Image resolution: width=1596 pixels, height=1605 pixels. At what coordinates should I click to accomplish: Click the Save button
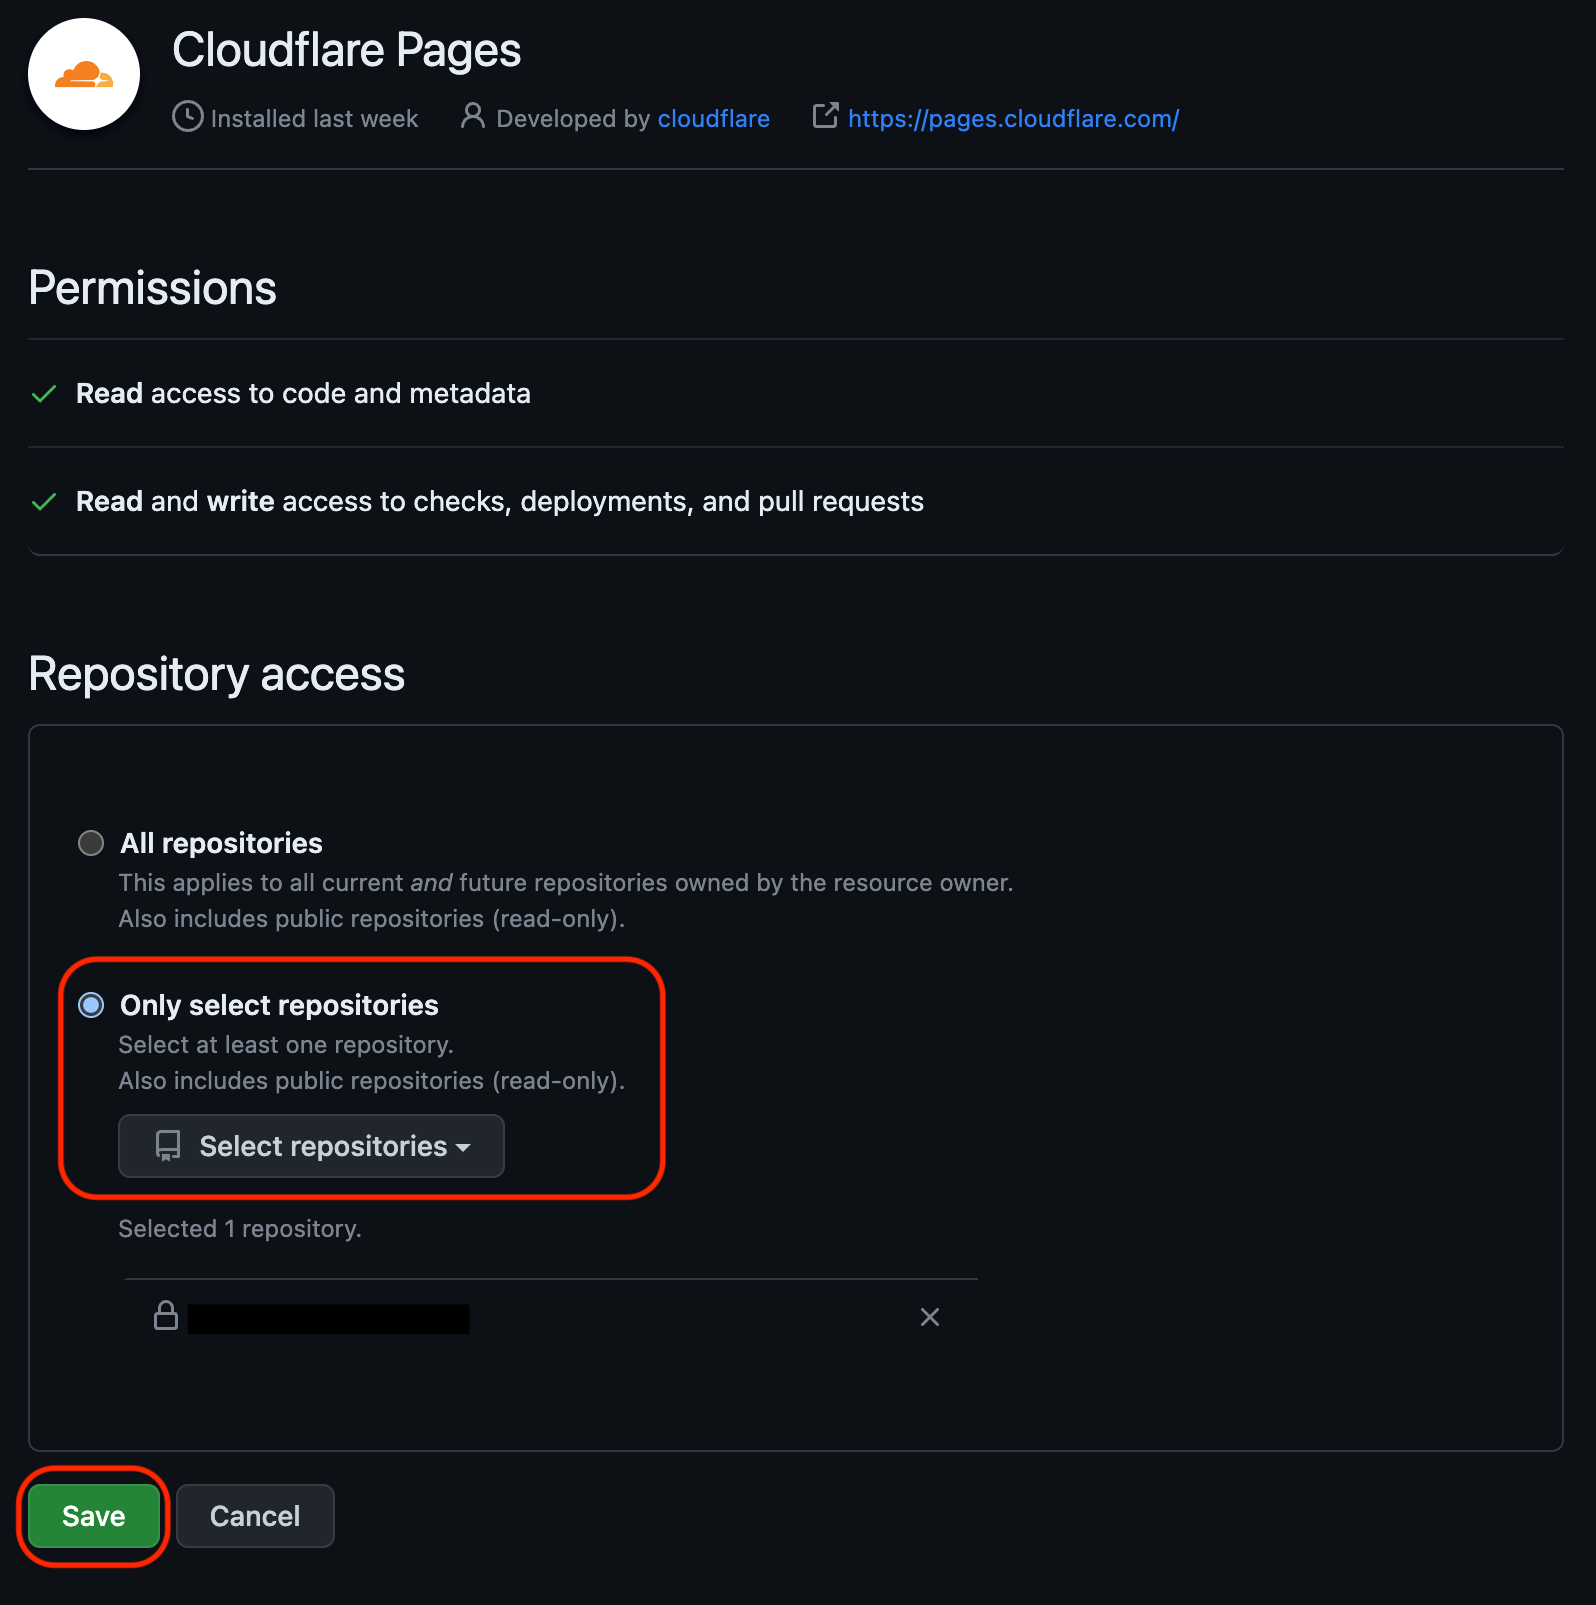coord(93,1515)
